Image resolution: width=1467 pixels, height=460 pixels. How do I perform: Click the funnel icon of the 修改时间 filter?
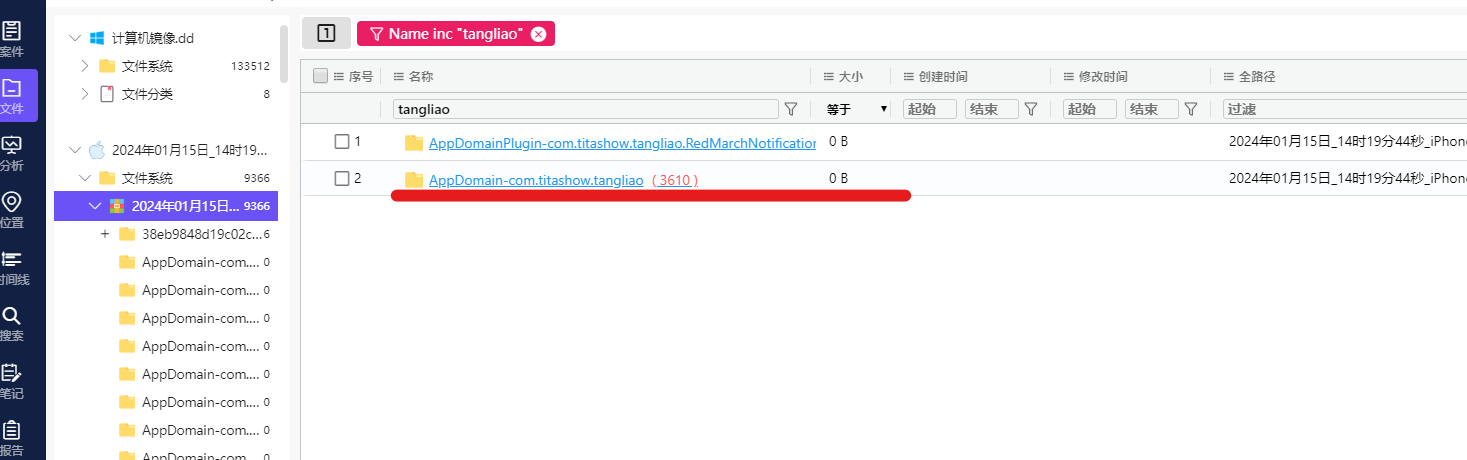pyautogui.click(x=1191, y=109)
